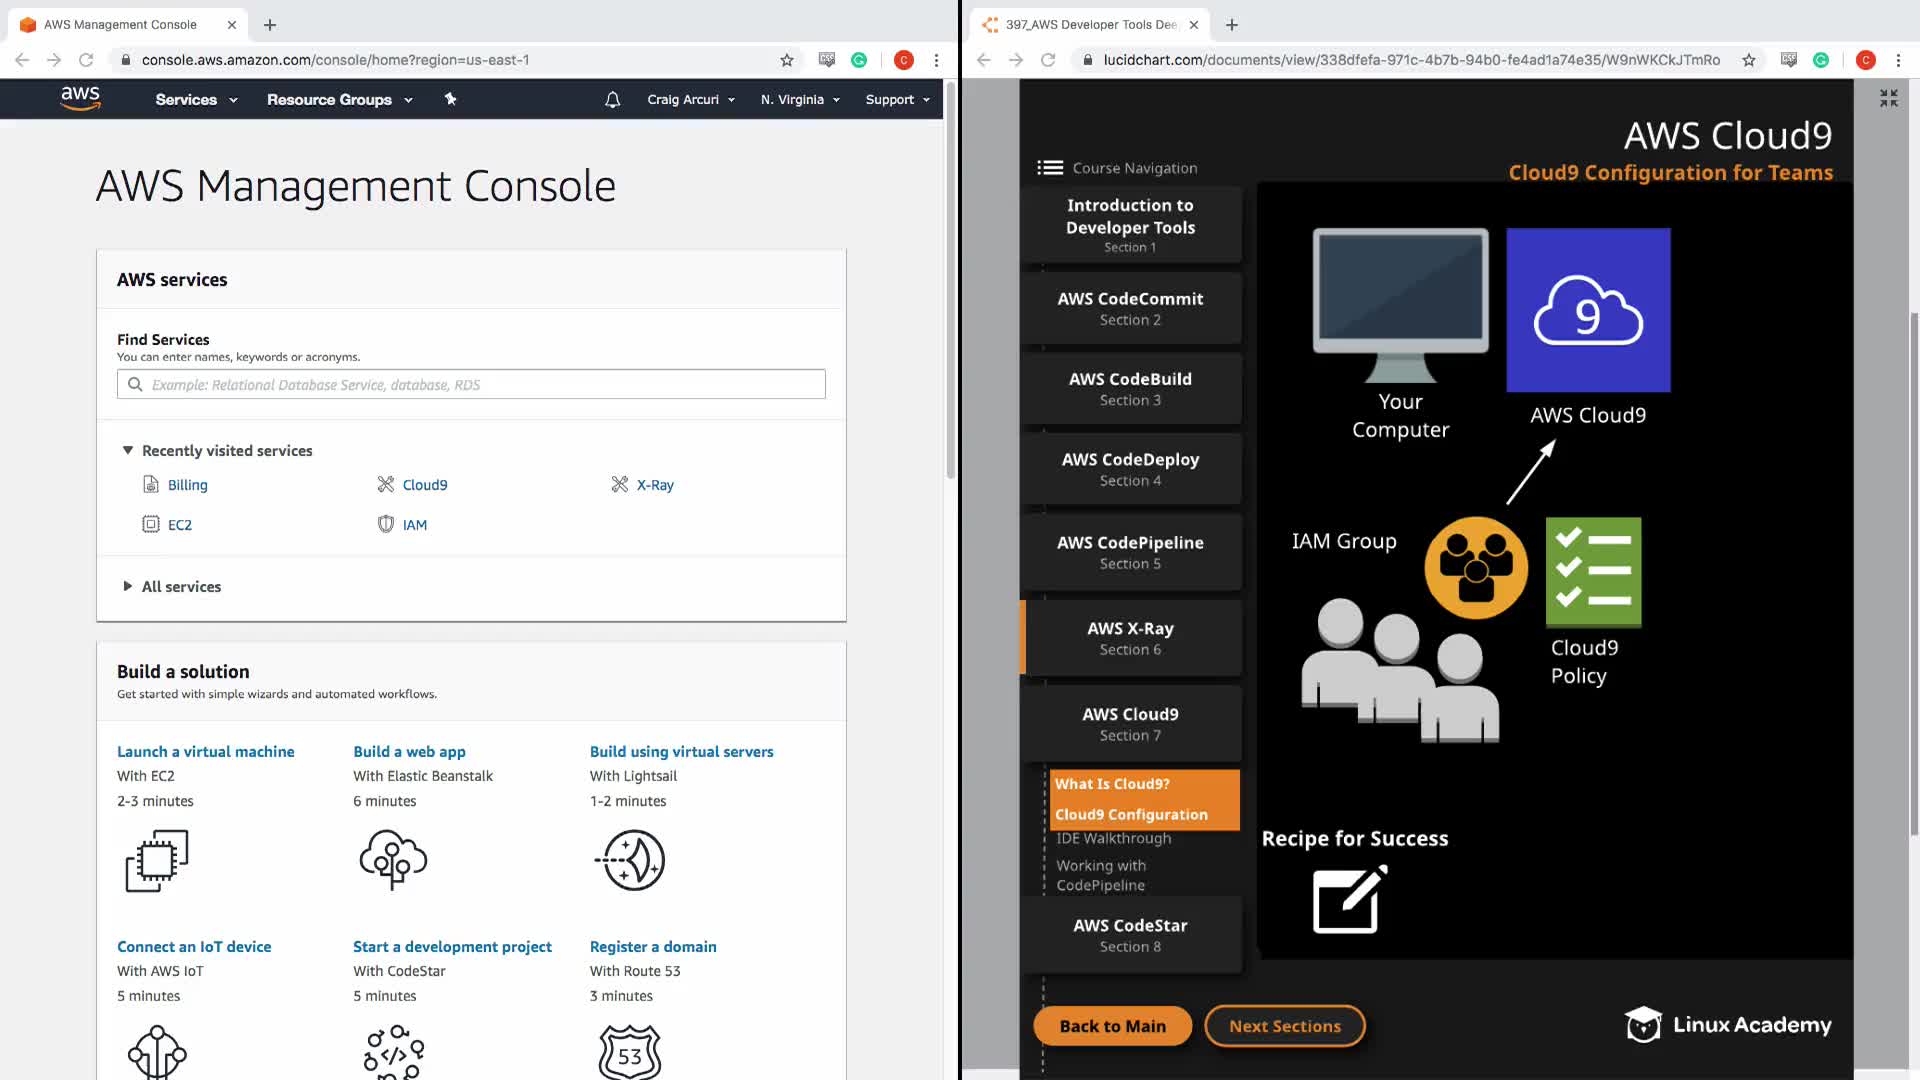This screenshot has width=1920, height=1080.
Task: Collapse Recently visited services section
Action: [128, 451]
